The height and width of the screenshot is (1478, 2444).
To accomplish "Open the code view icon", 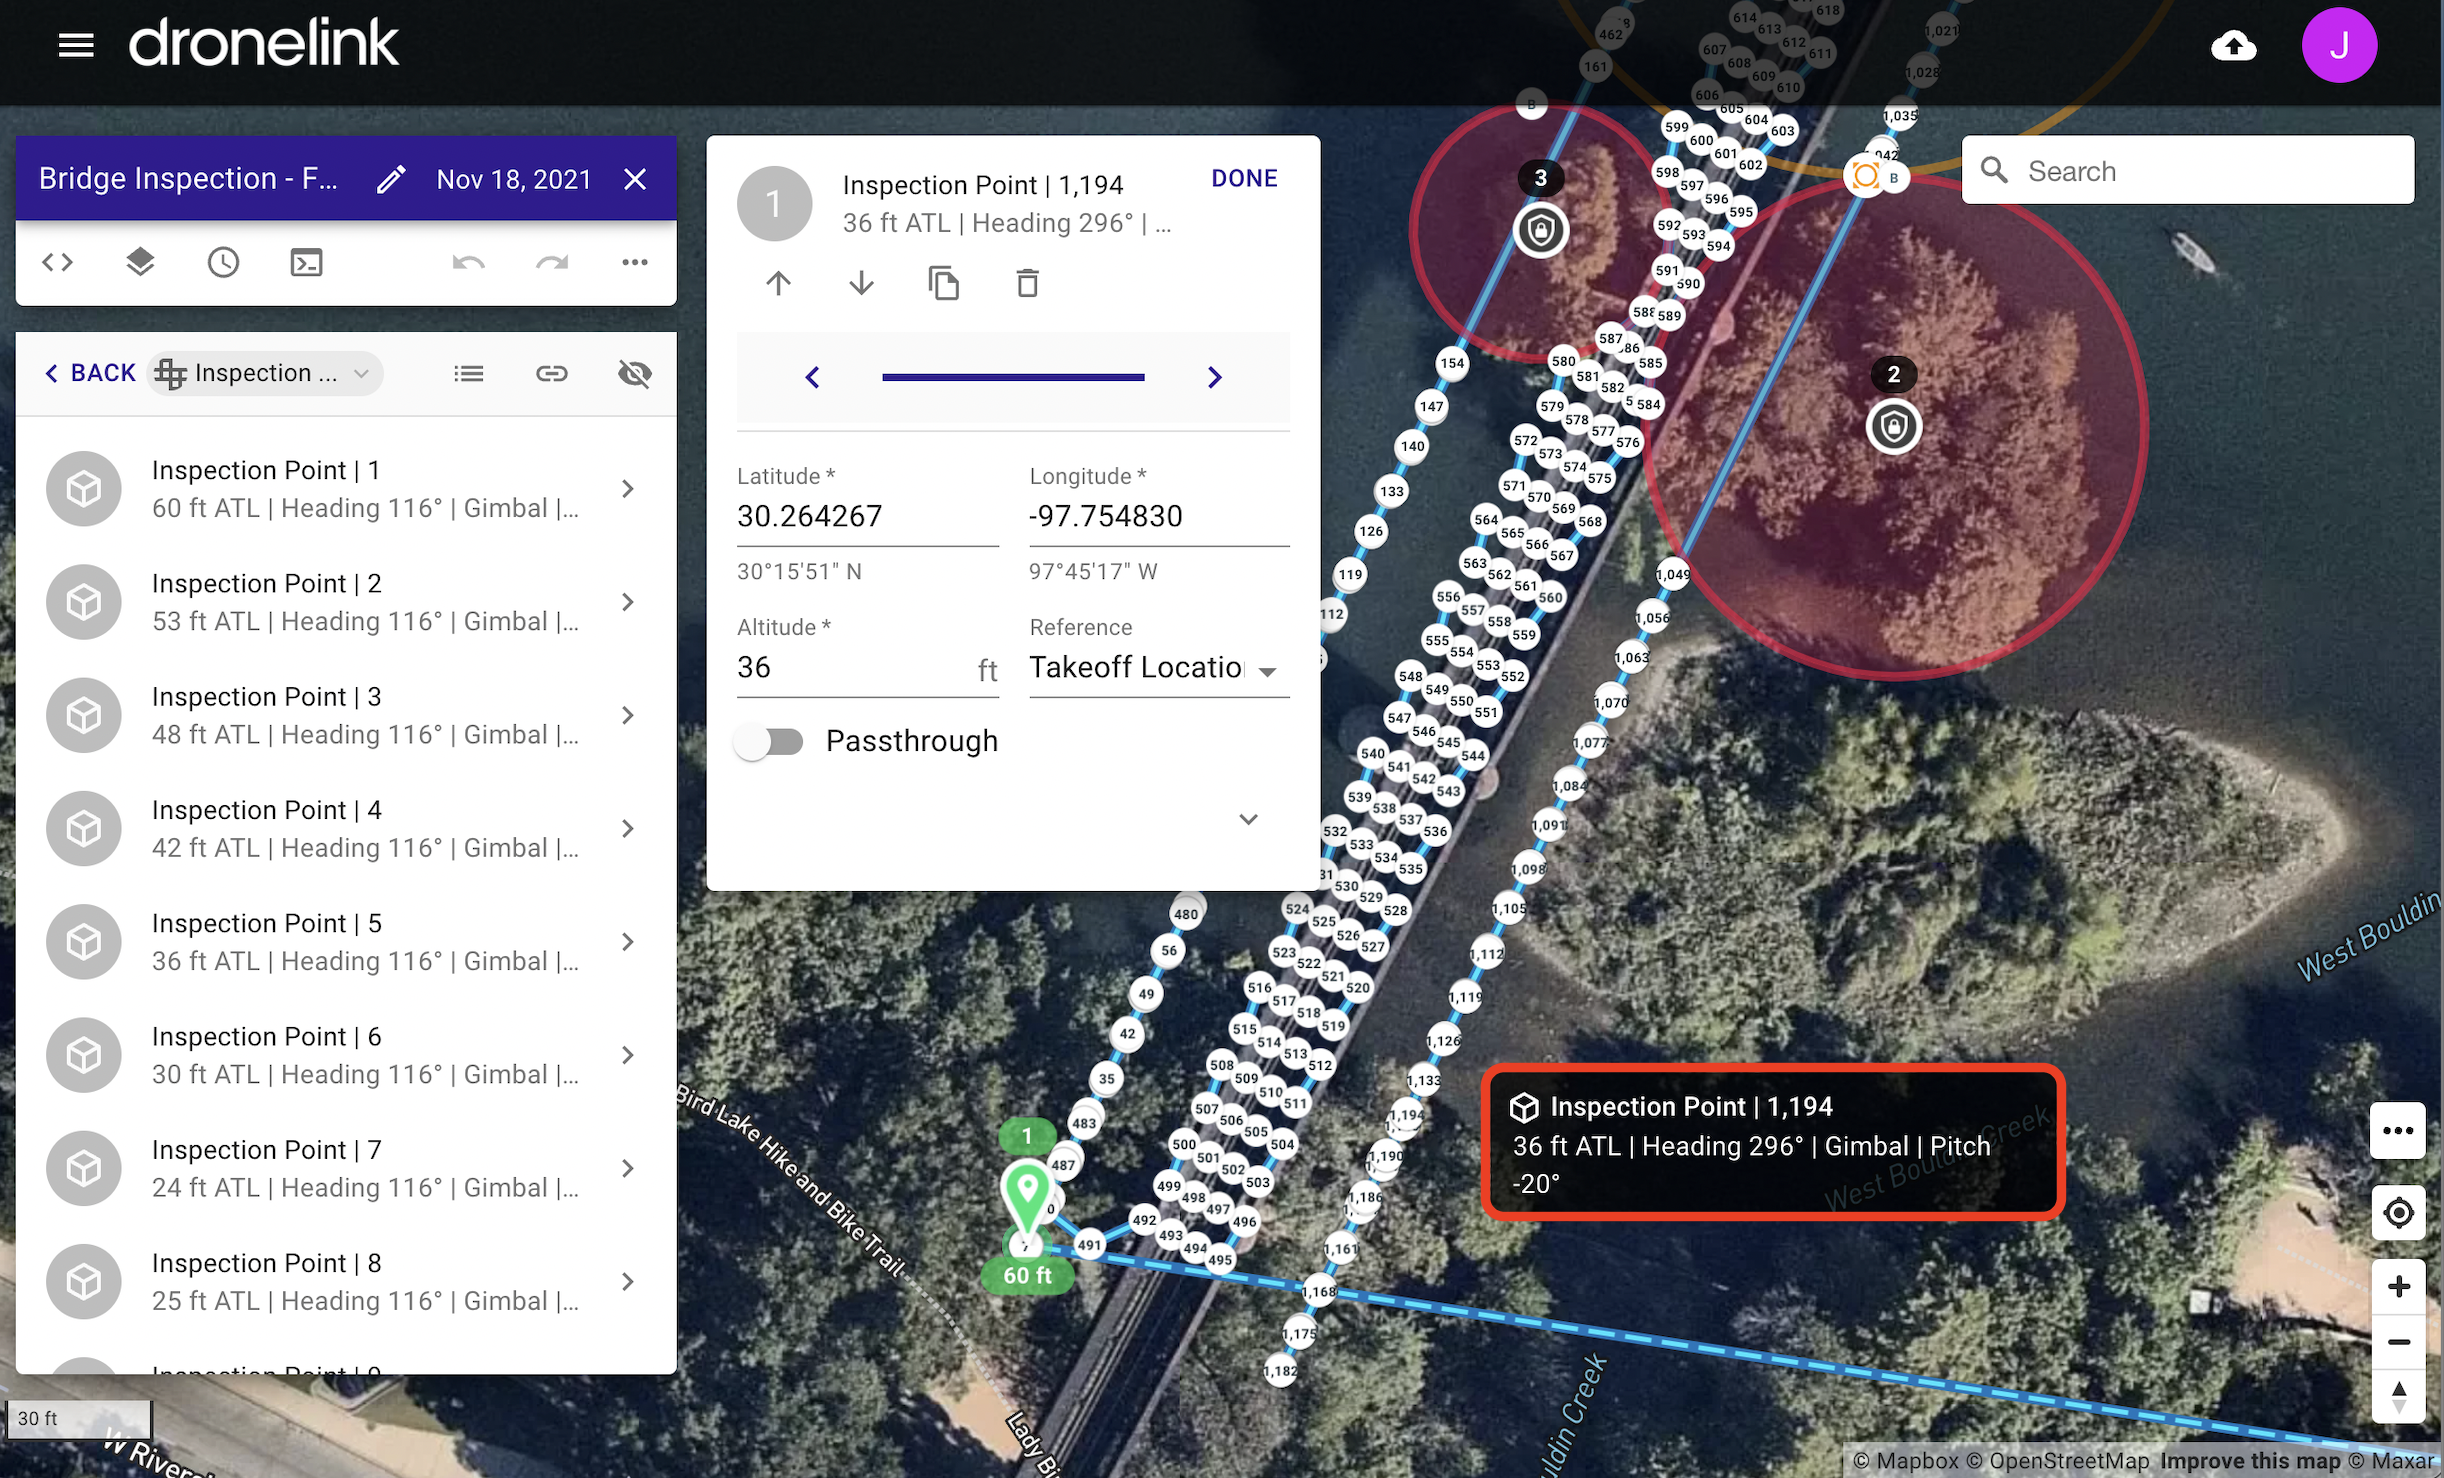I will [57, 262].
